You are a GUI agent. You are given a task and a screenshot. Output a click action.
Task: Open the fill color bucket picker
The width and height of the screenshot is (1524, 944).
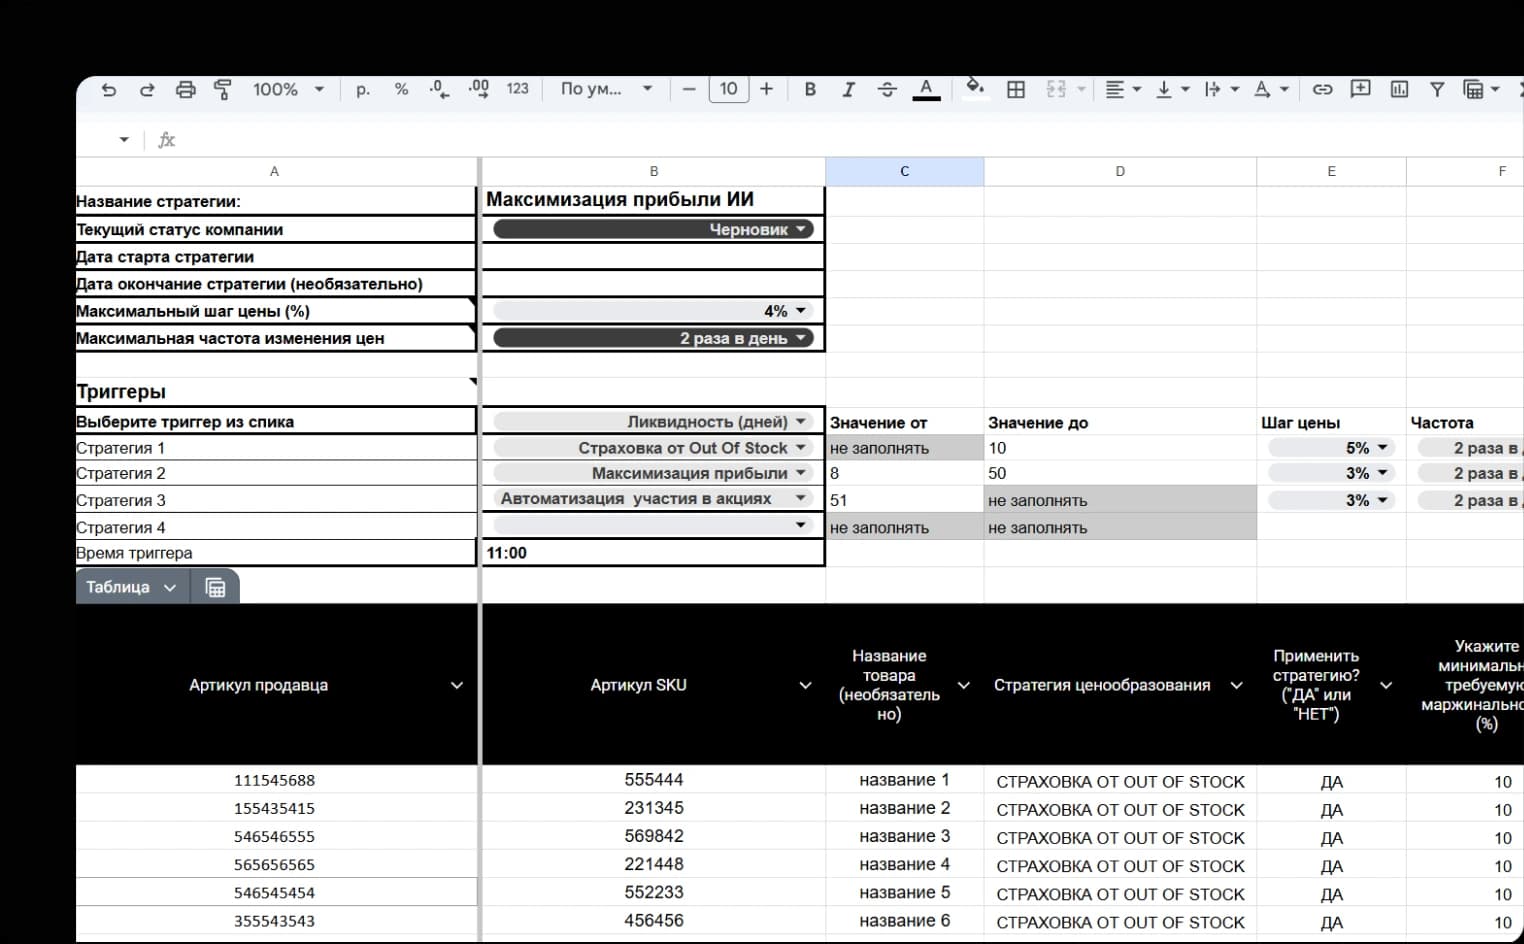click(x=975, y=88)
